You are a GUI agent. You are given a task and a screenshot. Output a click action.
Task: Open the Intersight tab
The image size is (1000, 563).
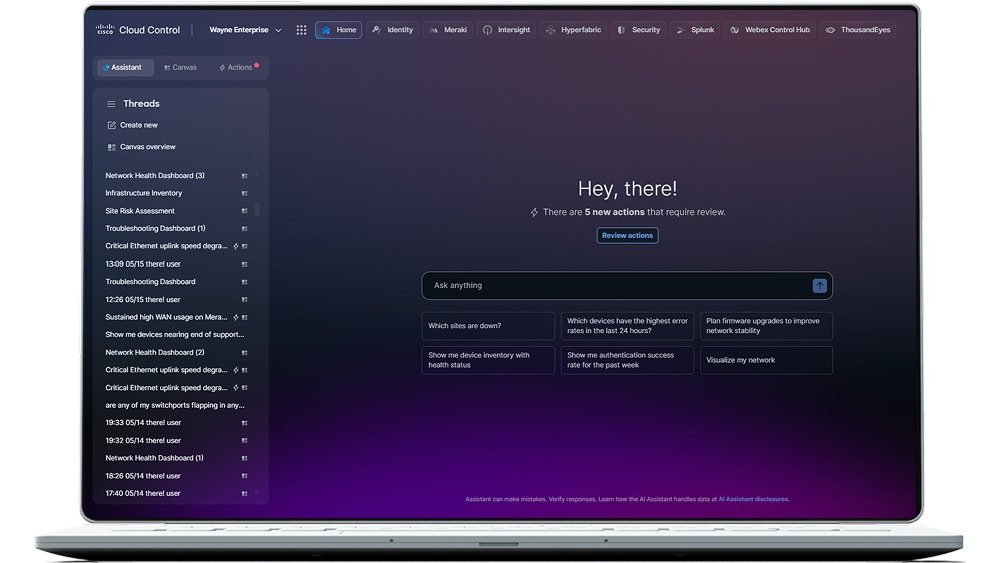(506, 30)
